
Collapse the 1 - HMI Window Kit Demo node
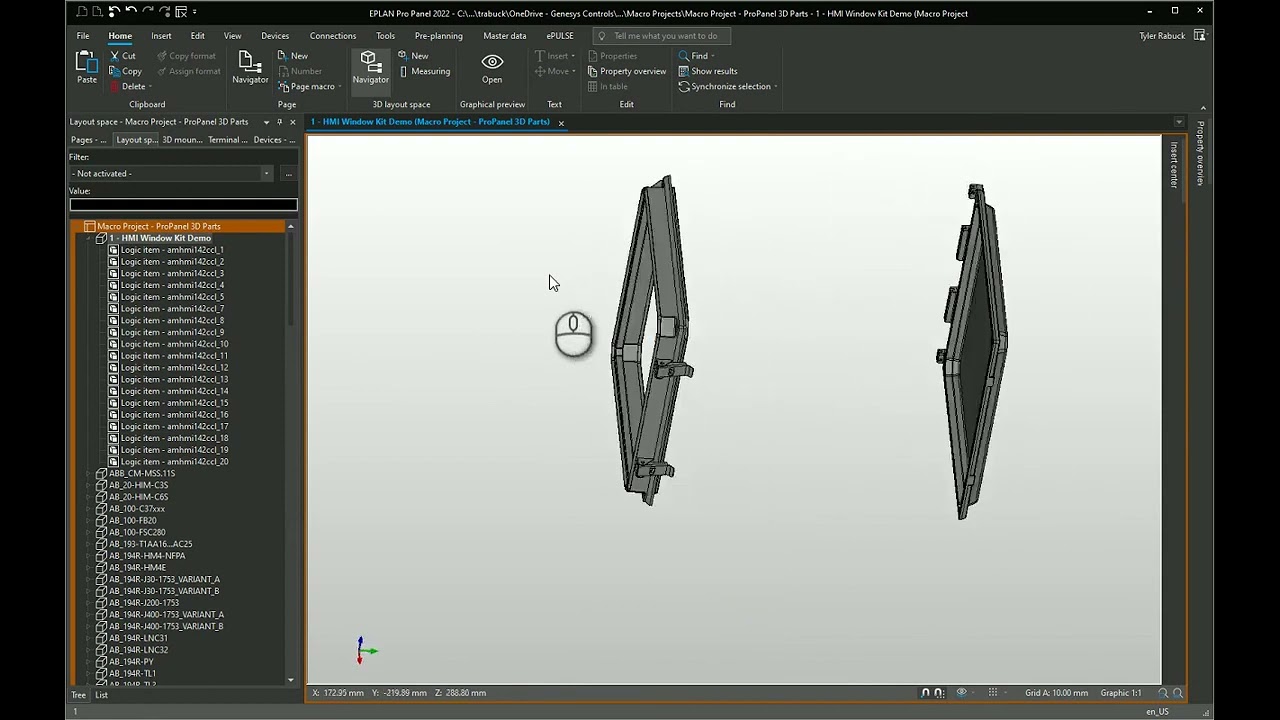[x=89, y=238]
